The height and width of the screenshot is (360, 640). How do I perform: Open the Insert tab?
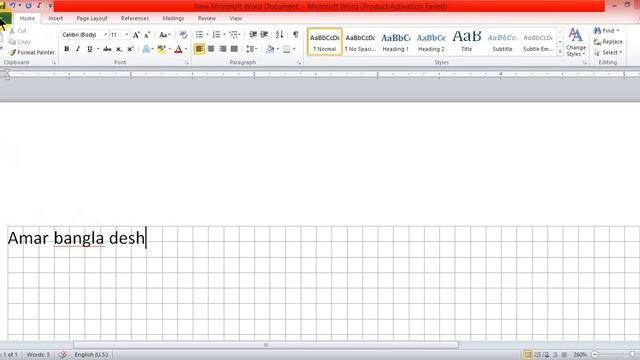coord(56,18)
